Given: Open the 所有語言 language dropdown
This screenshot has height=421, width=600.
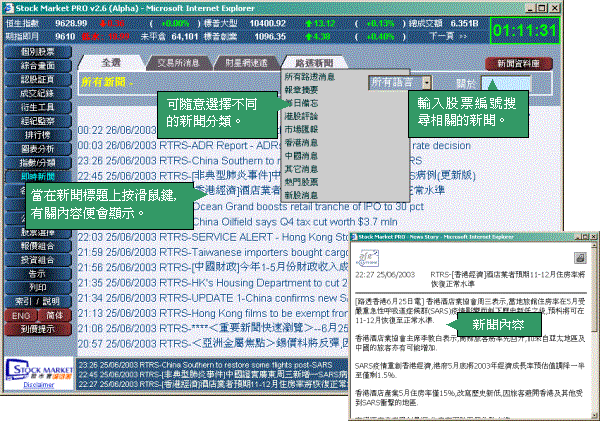Looking at the screenshot, I should 400,83.
